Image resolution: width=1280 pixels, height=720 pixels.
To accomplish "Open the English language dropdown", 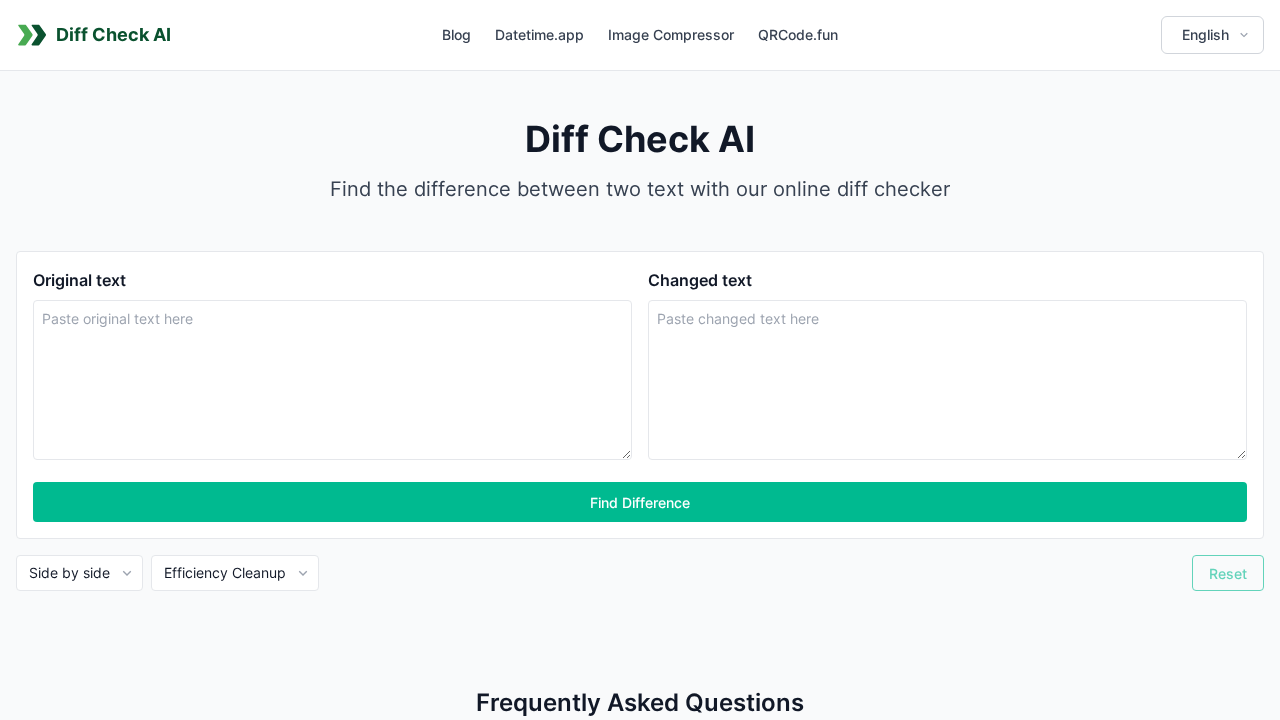I will (1211, 35).
